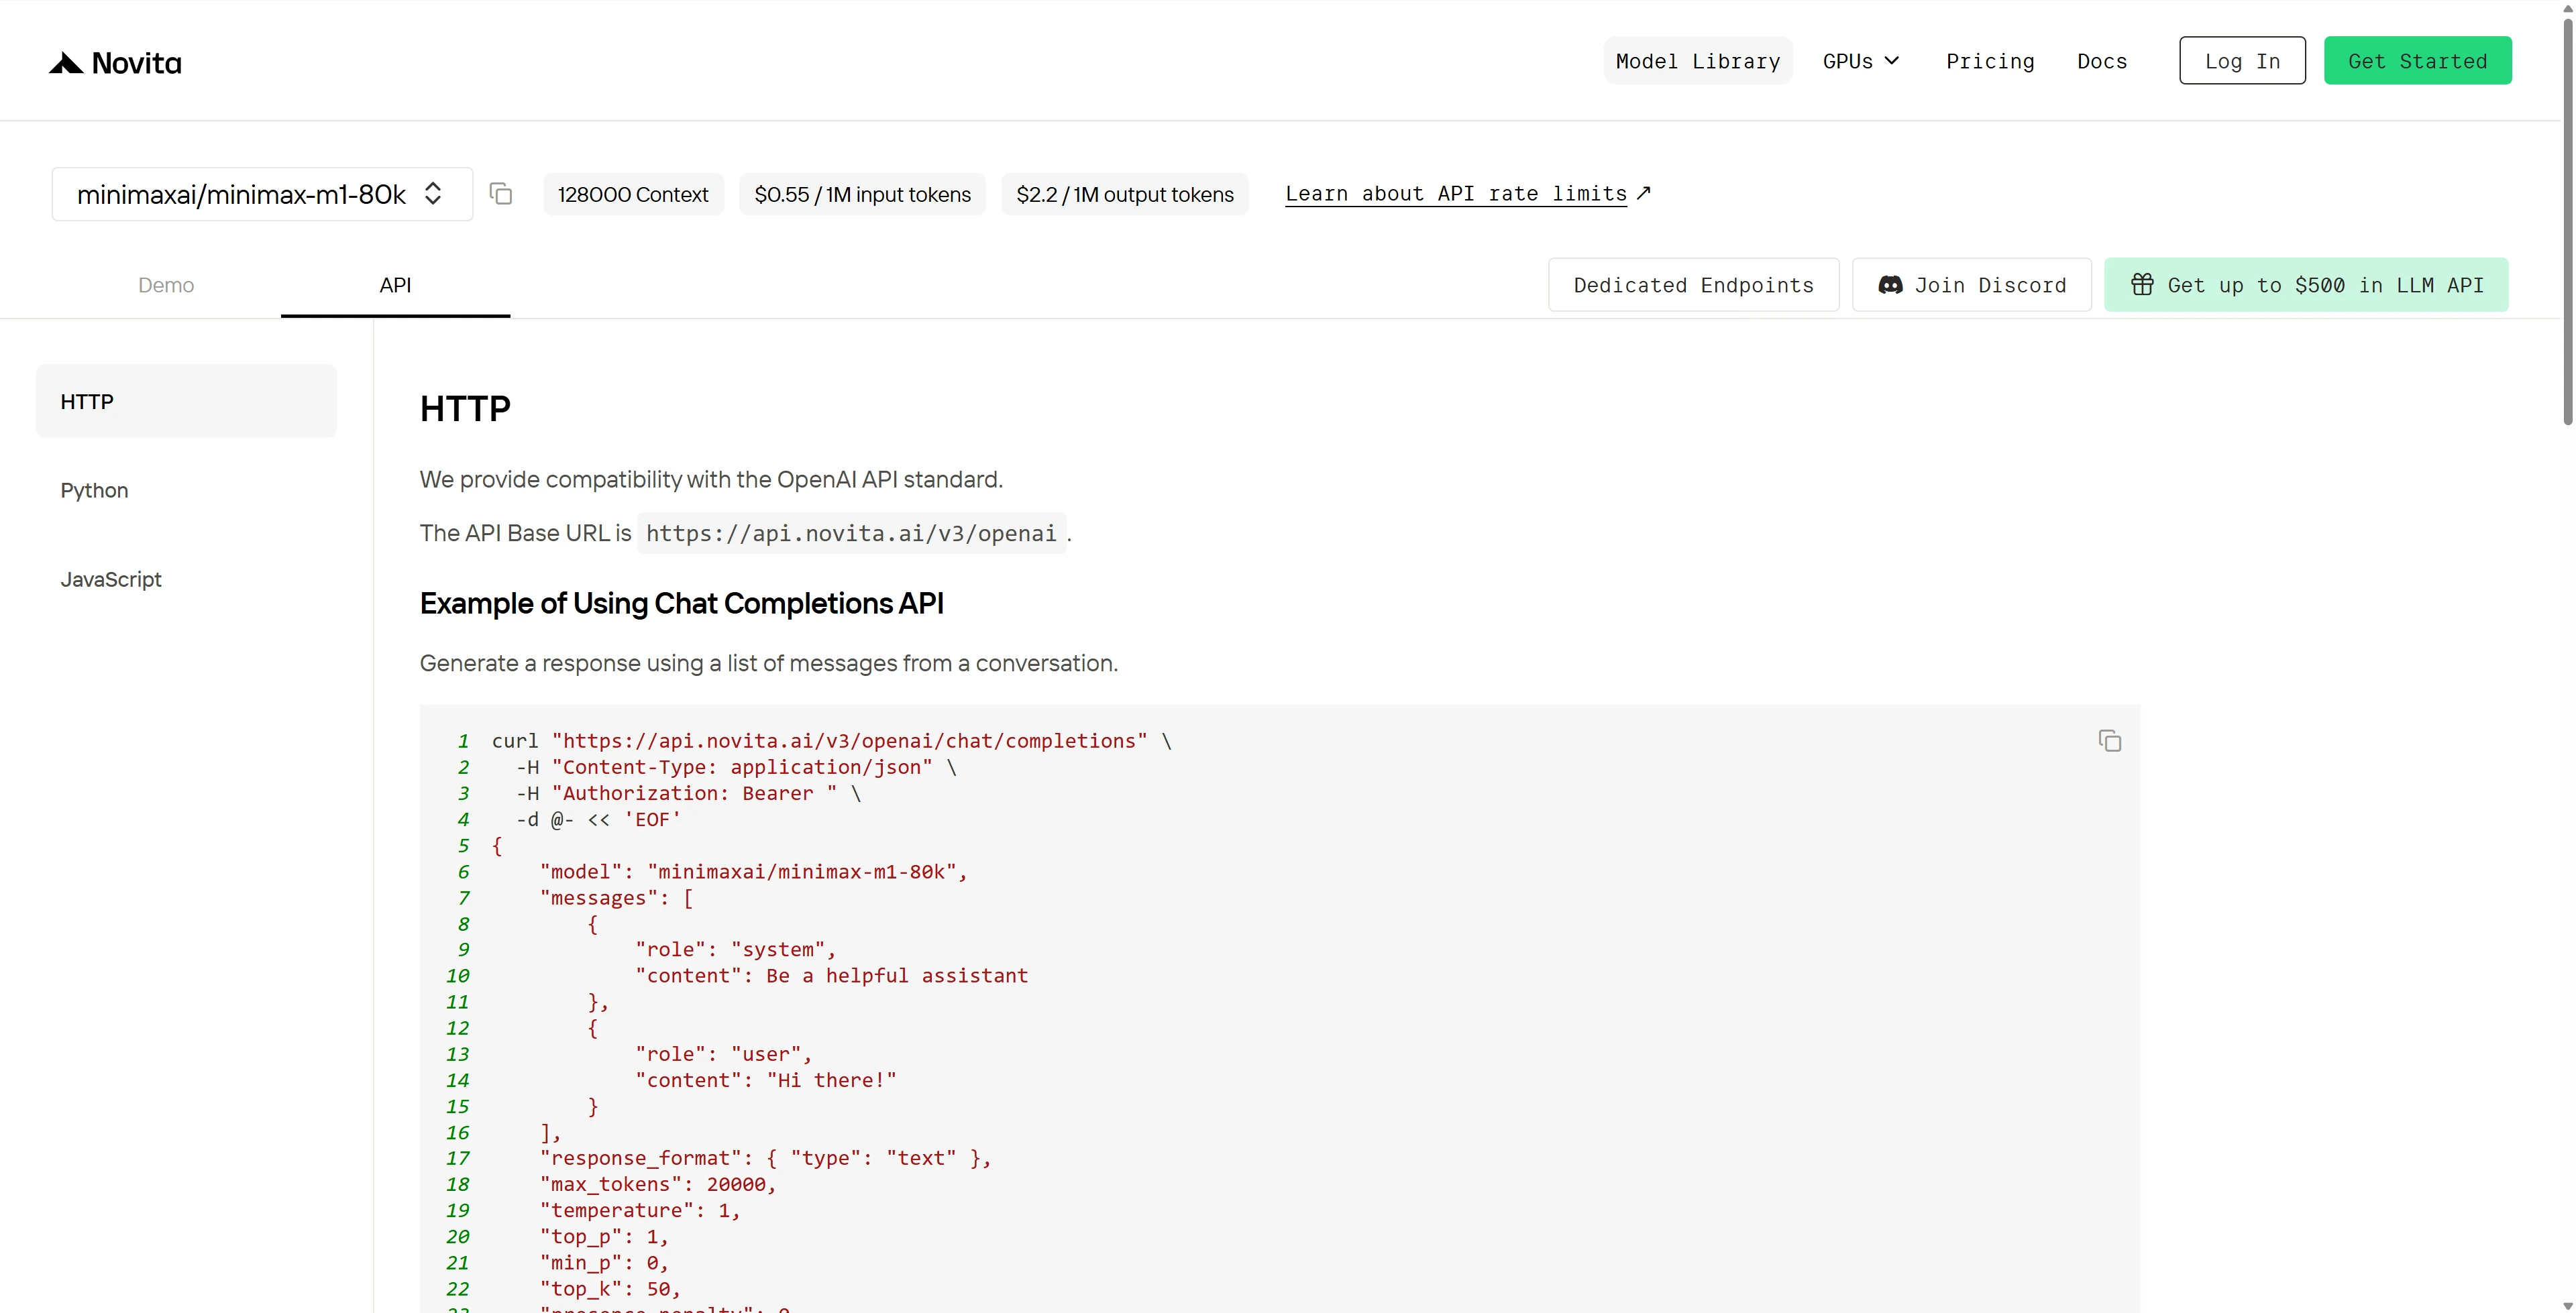The width and height of the screenshot is (2576, 1313).
Task: Click the Discord icon in Join Discord
Action: coord(1890,285)
